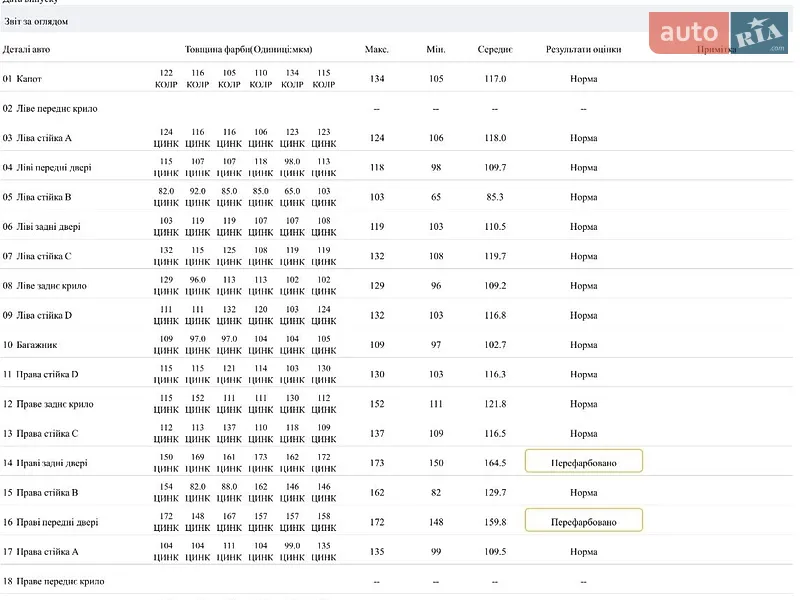
Task: Select the '01 Капот' row label
Action: click(22, 79)
